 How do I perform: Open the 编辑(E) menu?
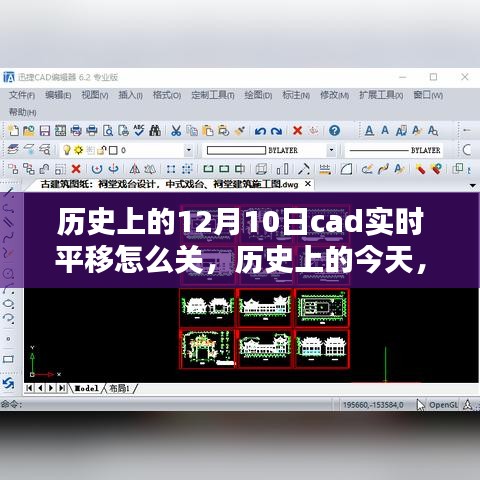tap(58, 95)
